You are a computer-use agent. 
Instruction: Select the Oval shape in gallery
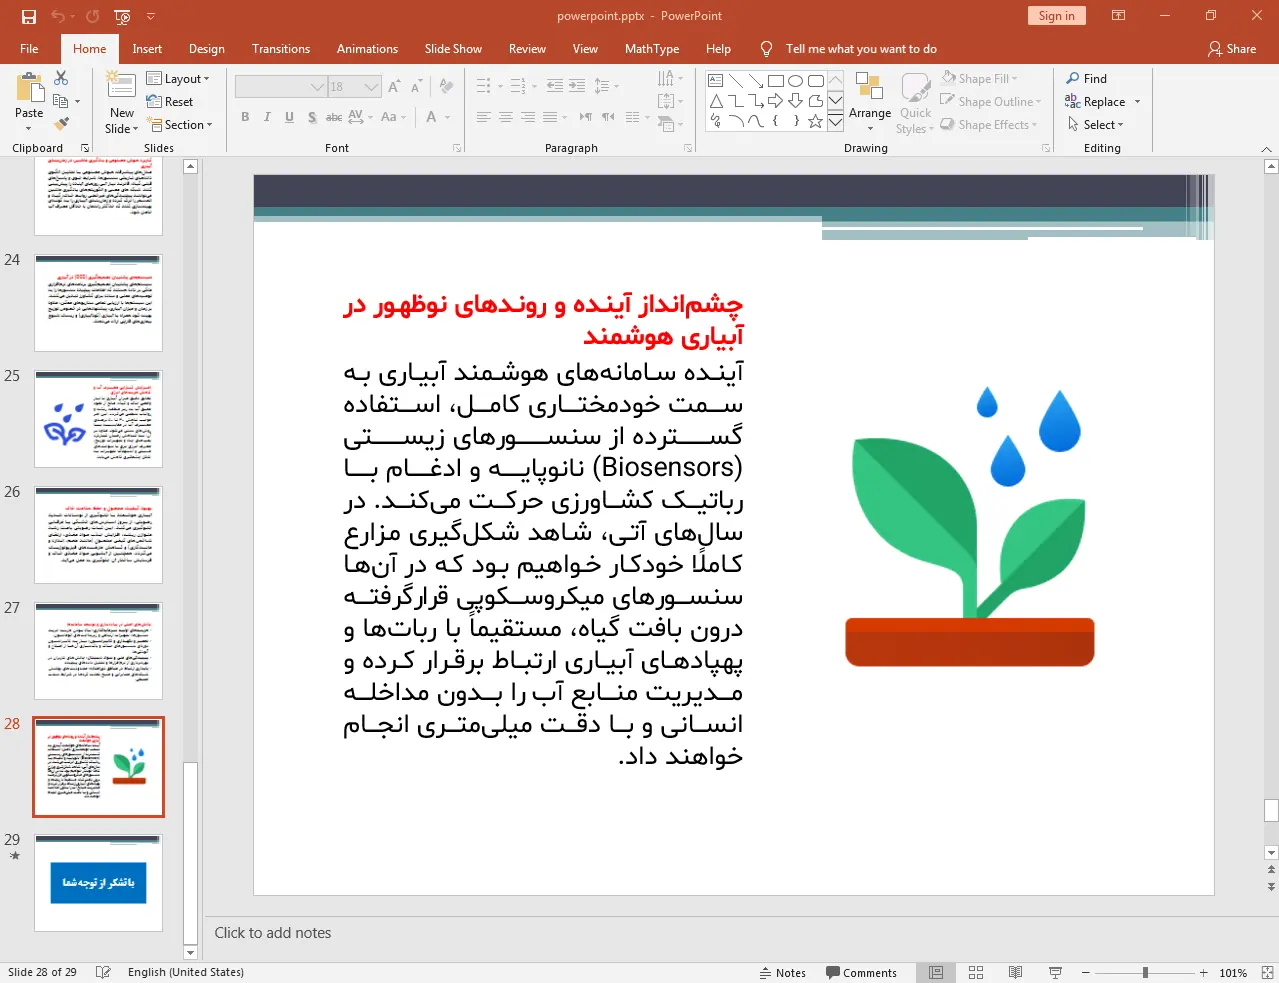[x=796, y=80]
